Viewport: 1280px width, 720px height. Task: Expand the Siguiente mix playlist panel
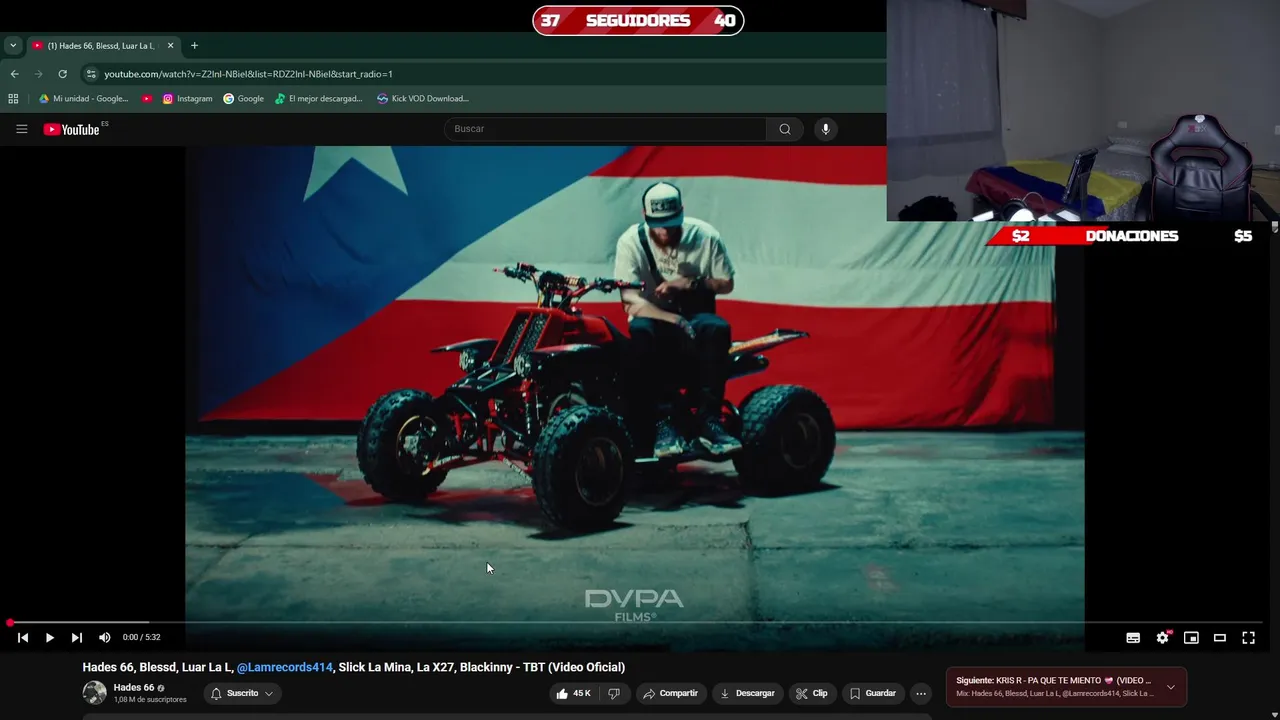pyautogui.click(x=1171, y=687)
